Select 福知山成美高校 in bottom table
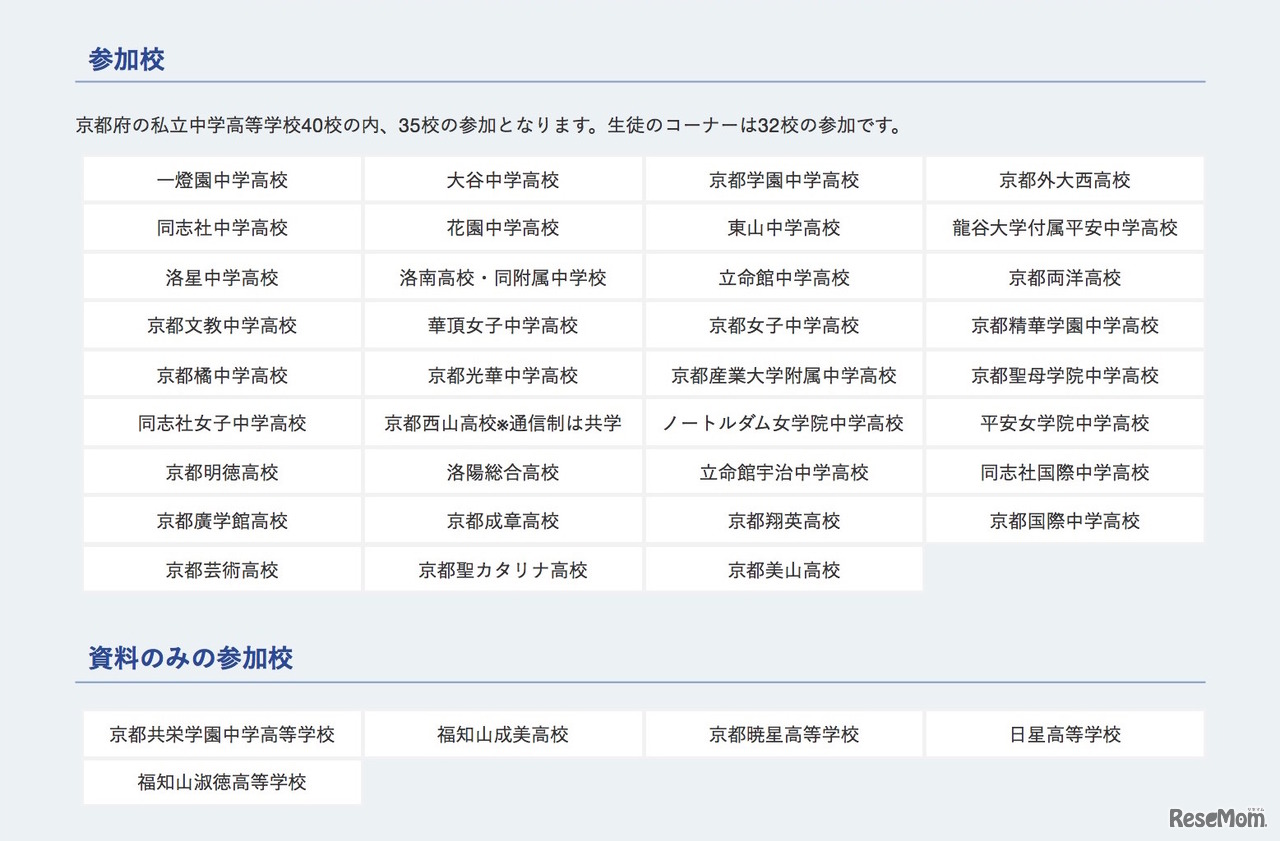Screen dimensions: 1280x841 pyautogui.click(x=502, y=733)
